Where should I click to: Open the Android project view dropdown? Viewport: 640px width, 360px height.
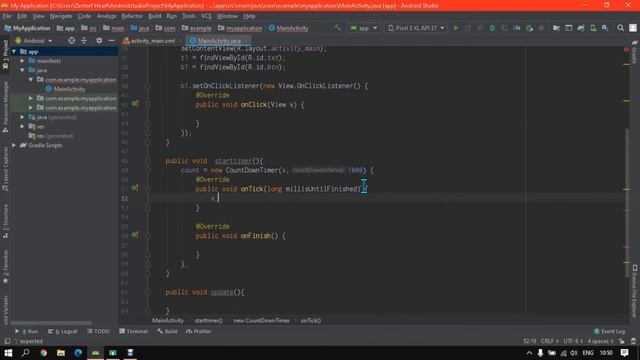coord(34,41)
